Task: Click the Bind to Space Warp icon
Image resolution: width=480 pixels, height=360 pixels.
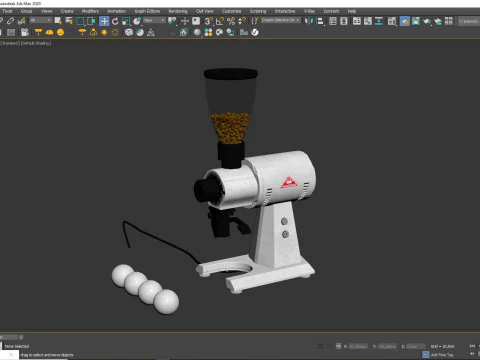Action: click(x=22, y=21)
